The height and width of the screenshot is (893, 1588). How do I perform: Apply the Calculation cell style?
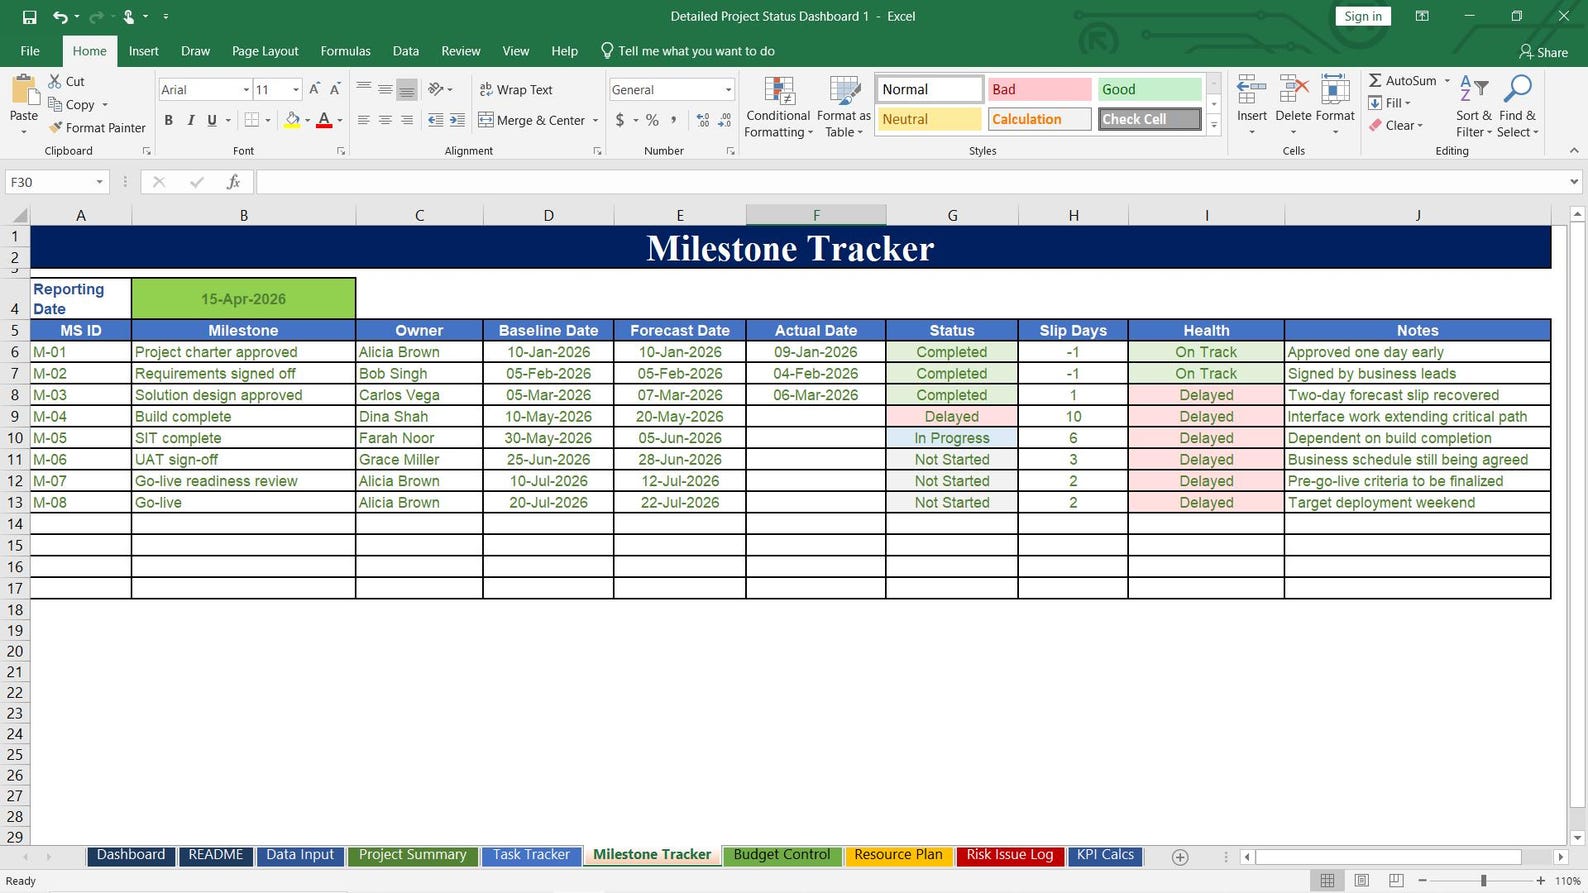coord(1039,119)
